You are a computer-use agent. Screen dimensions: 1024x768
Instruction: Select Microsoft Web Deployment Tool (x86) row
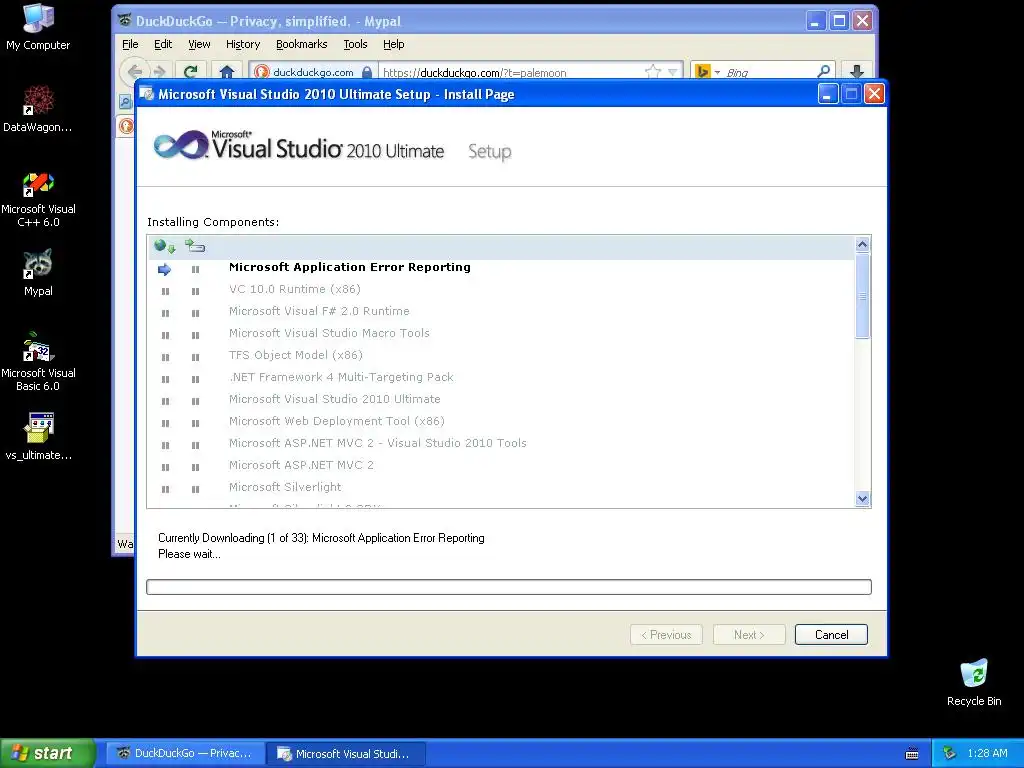point(501,421)
